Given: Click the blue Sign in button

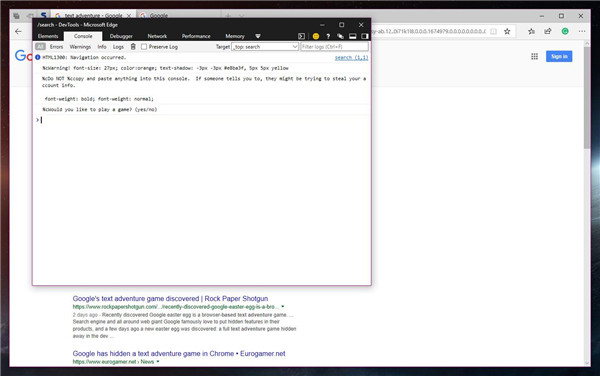Looking at the screenshot, I should [559, 56].
